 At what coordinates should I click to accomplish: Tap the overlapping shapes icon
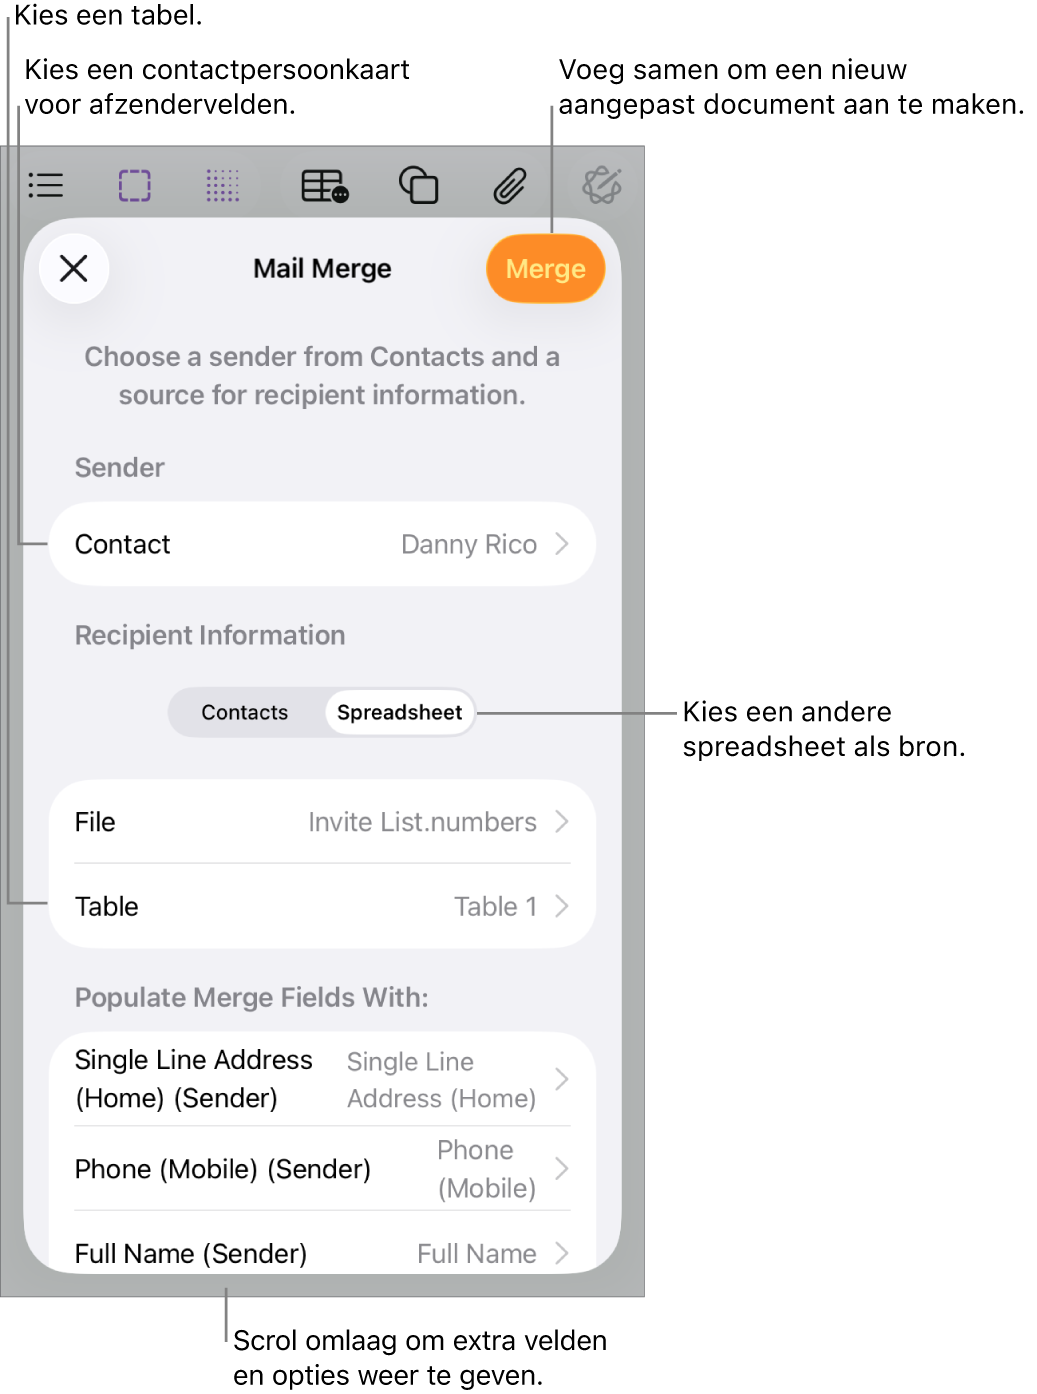coord(418,186)
